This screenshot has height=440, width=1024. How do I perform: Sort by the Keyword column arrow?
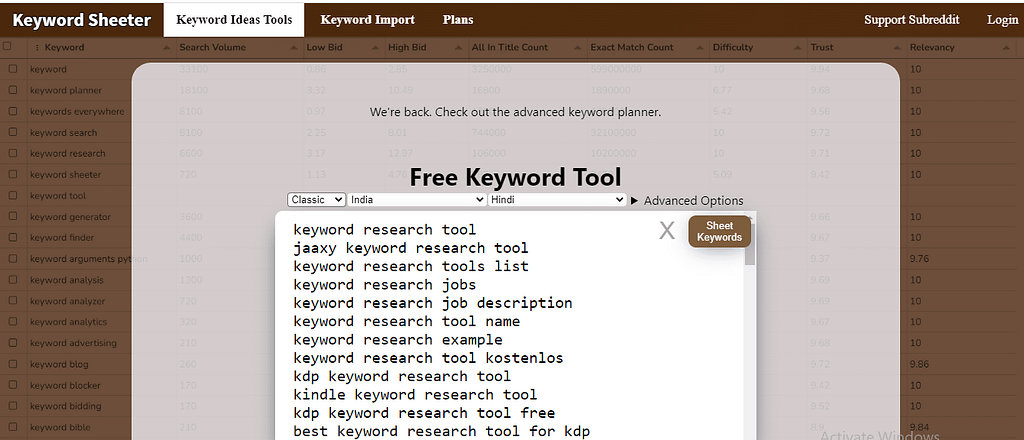pos(167,48)
